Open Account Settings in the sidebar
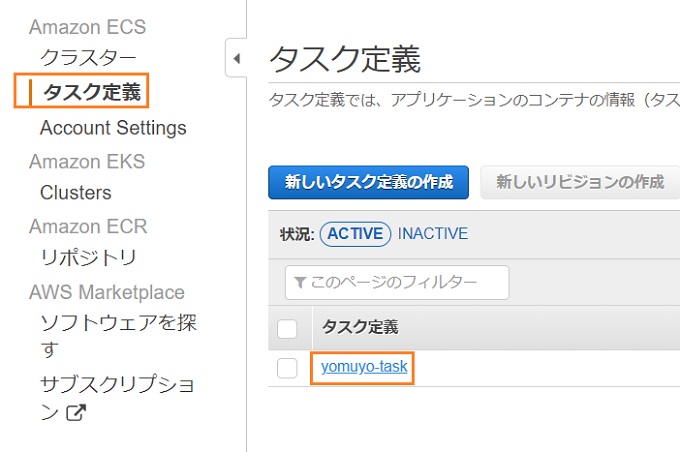 click(113, 128)
